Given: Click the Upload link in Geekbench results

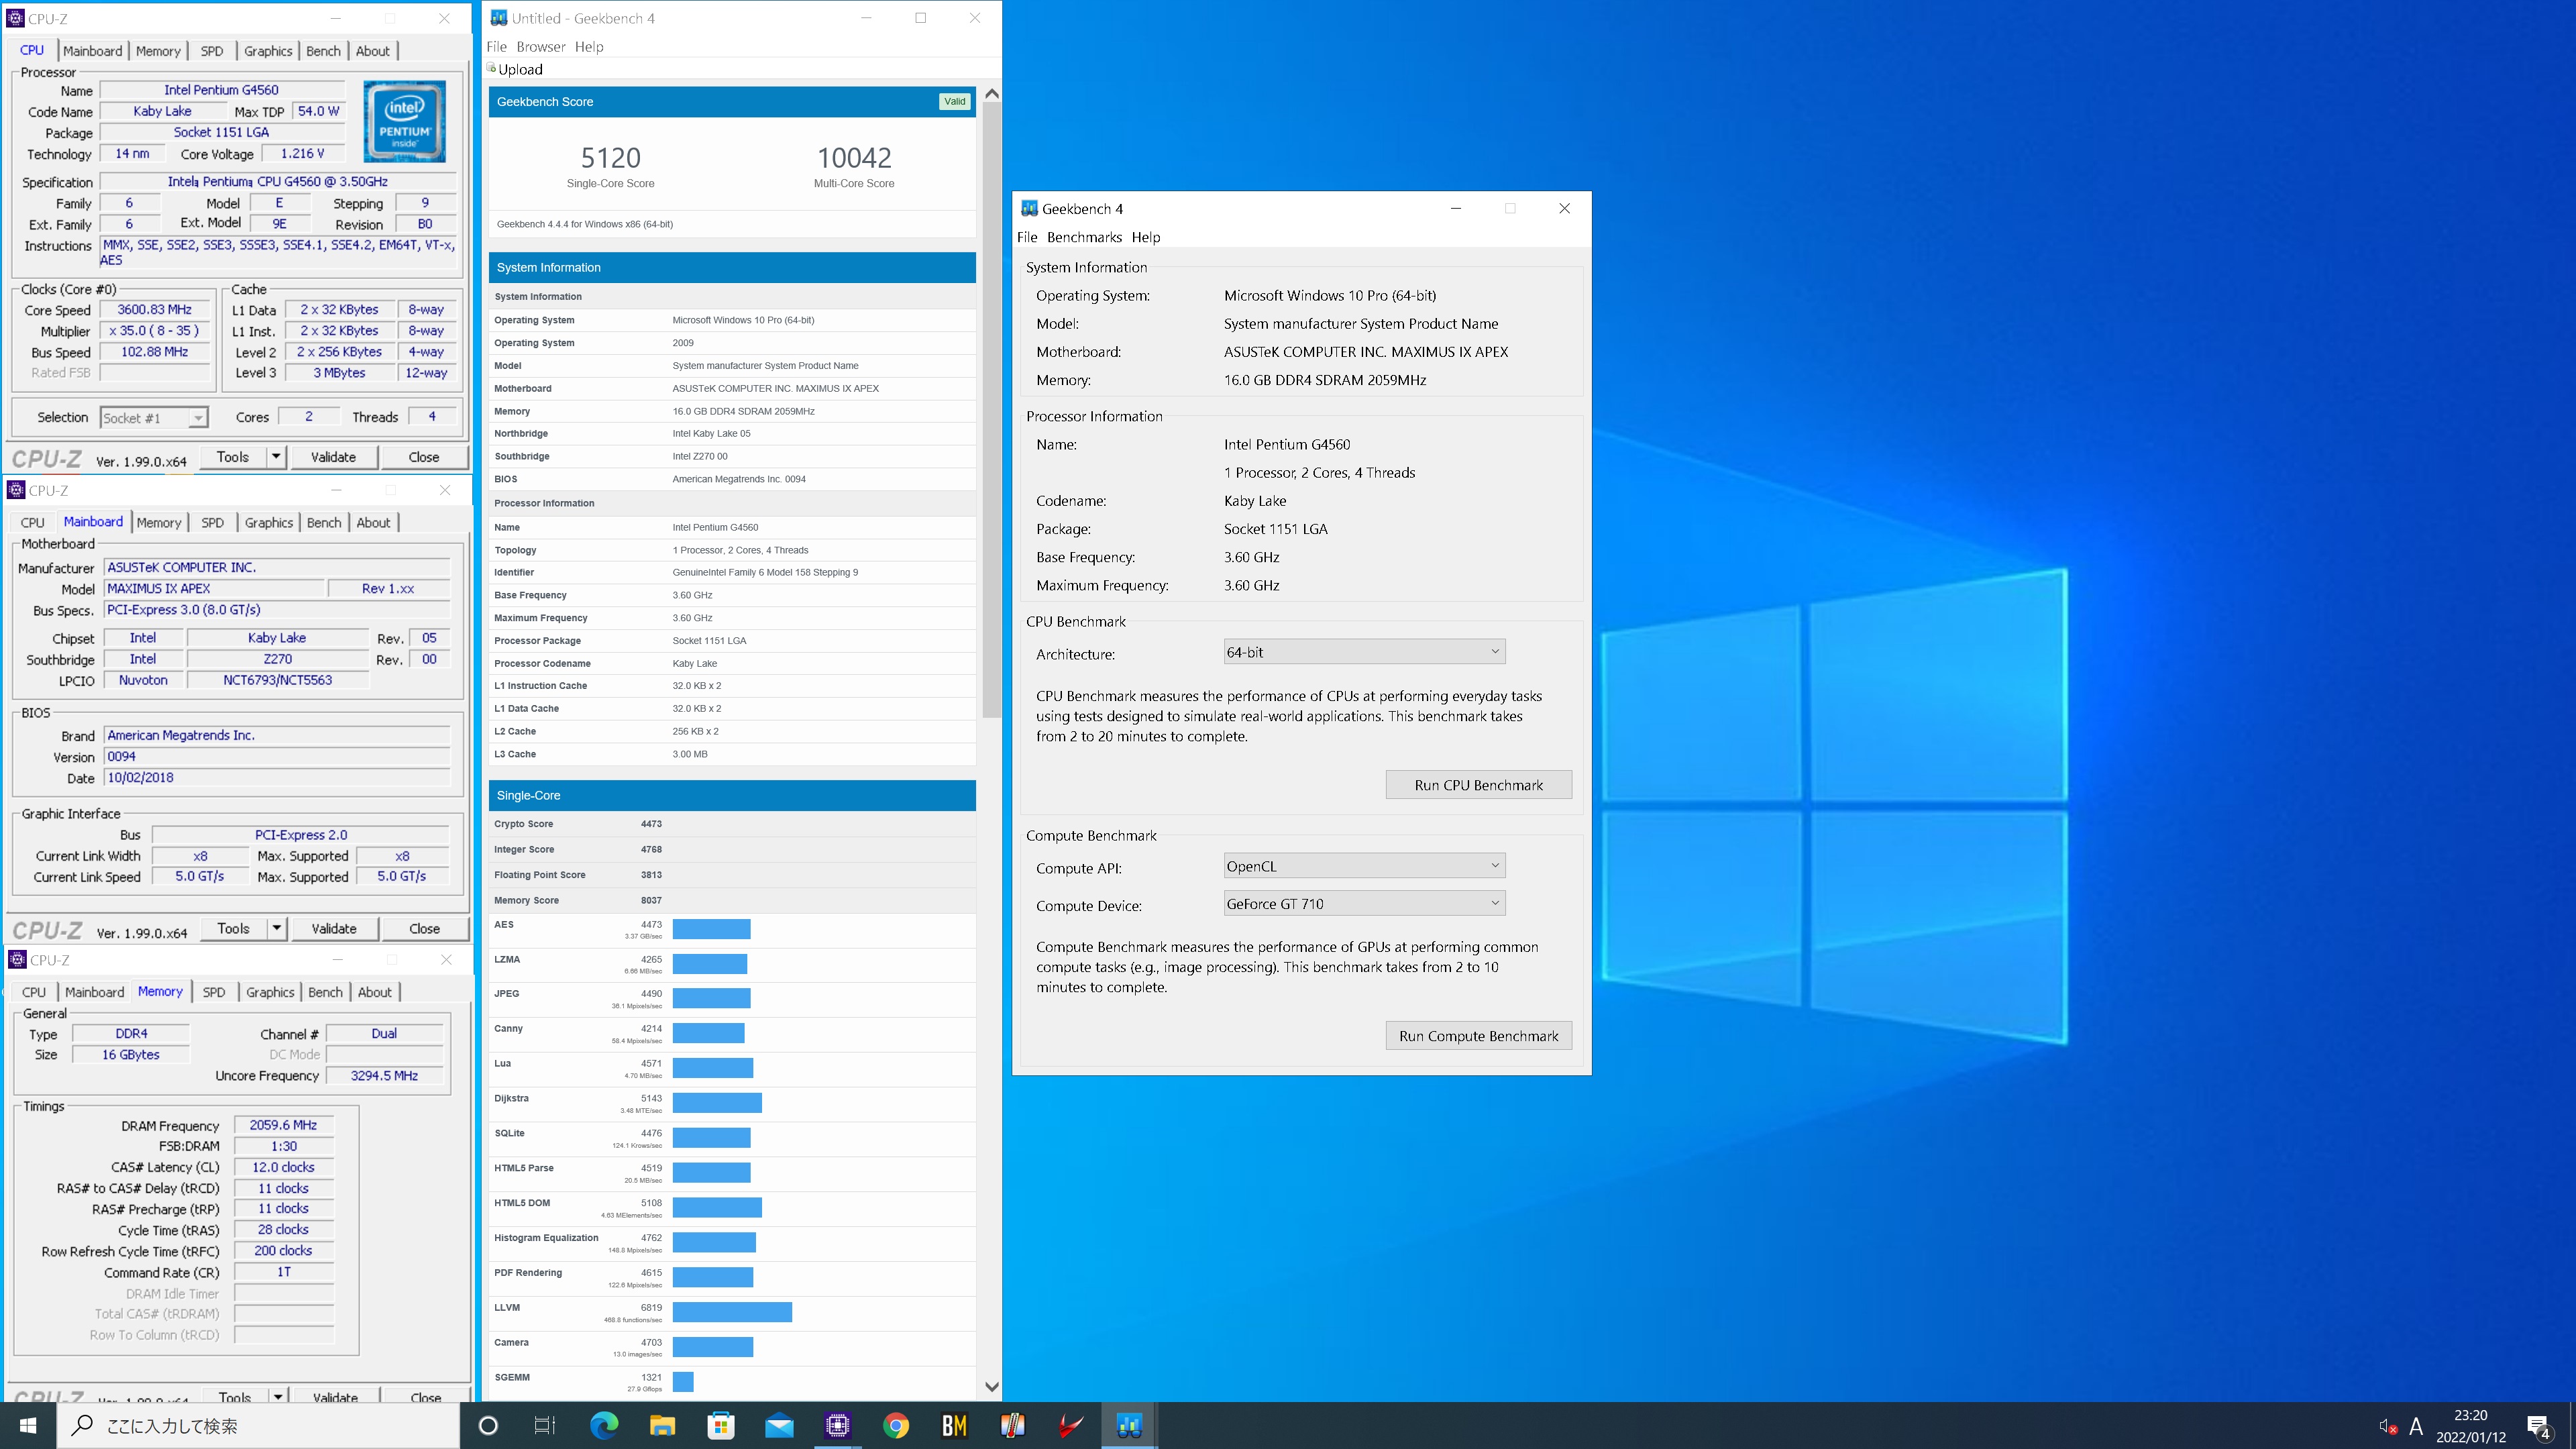Looking at the screenshot, I should tap(520, 69).
